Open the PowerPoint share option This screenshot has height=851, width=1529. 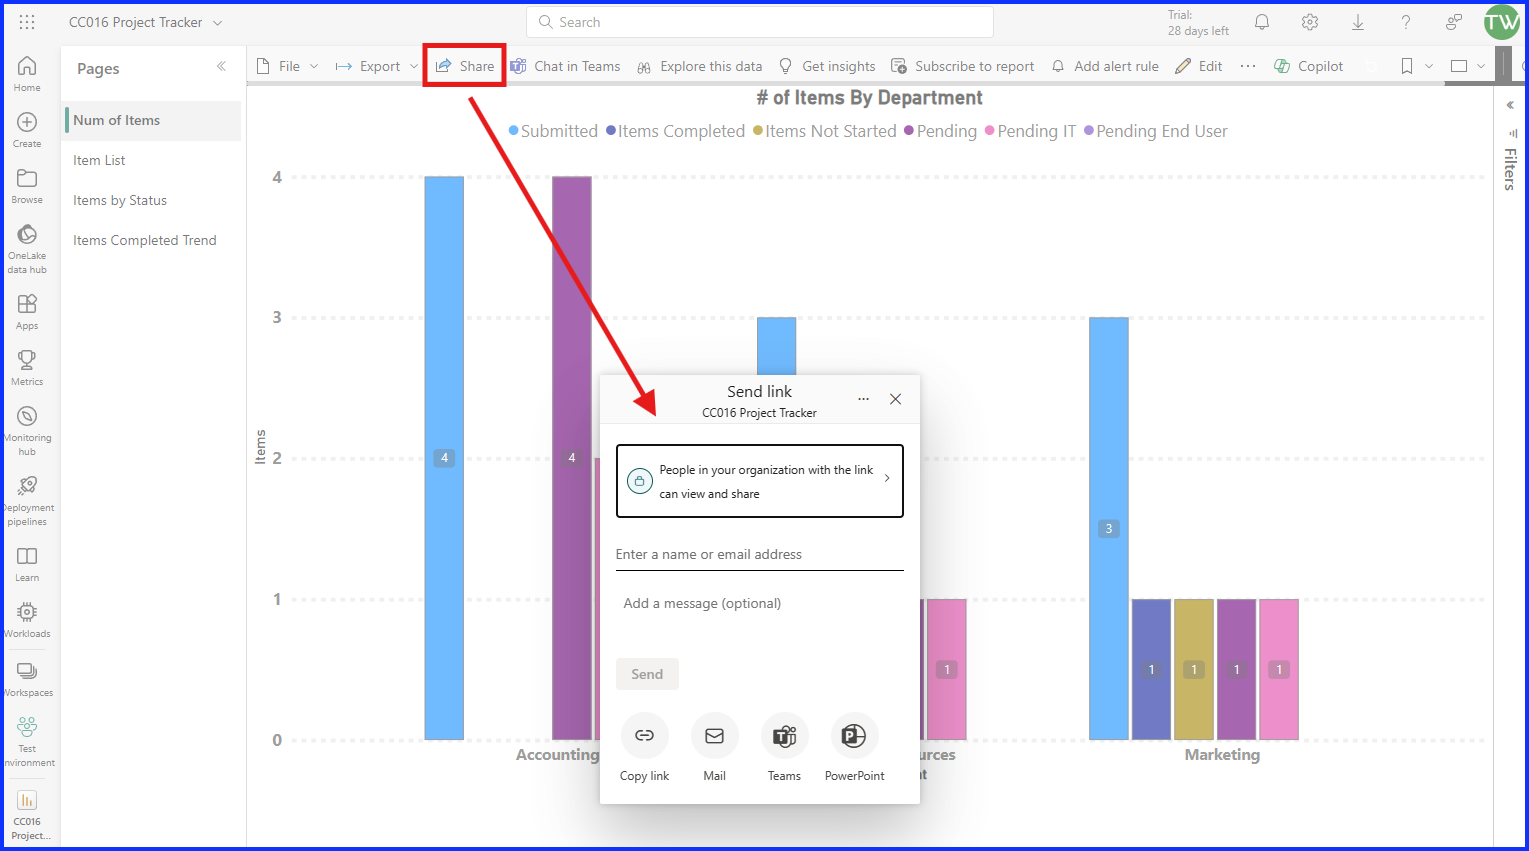854,736
